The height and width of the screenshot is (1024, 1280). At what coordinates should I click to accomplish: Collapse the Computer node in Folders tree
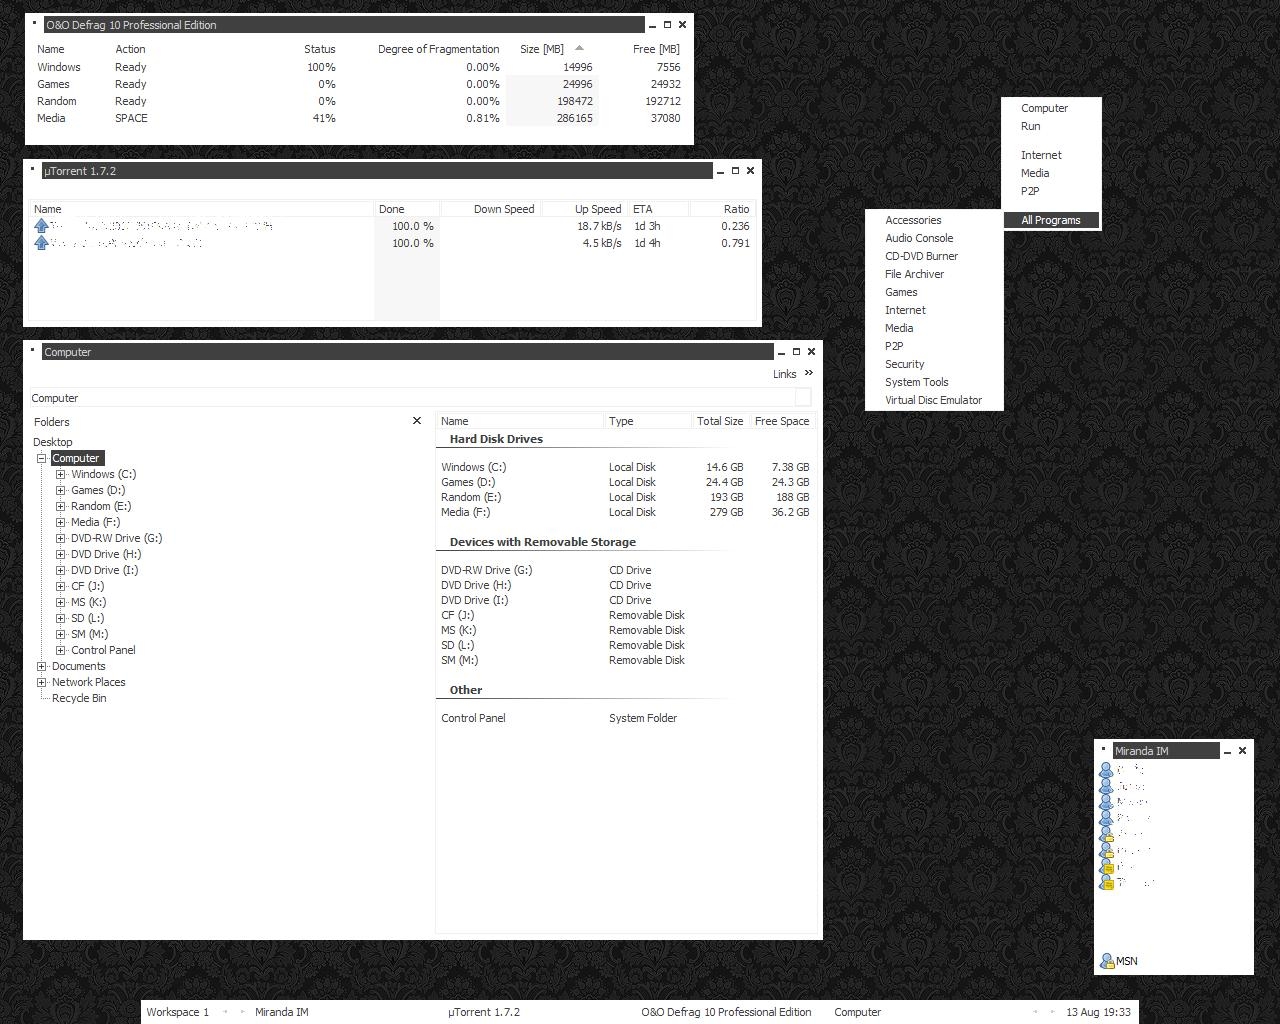[42, 458]
